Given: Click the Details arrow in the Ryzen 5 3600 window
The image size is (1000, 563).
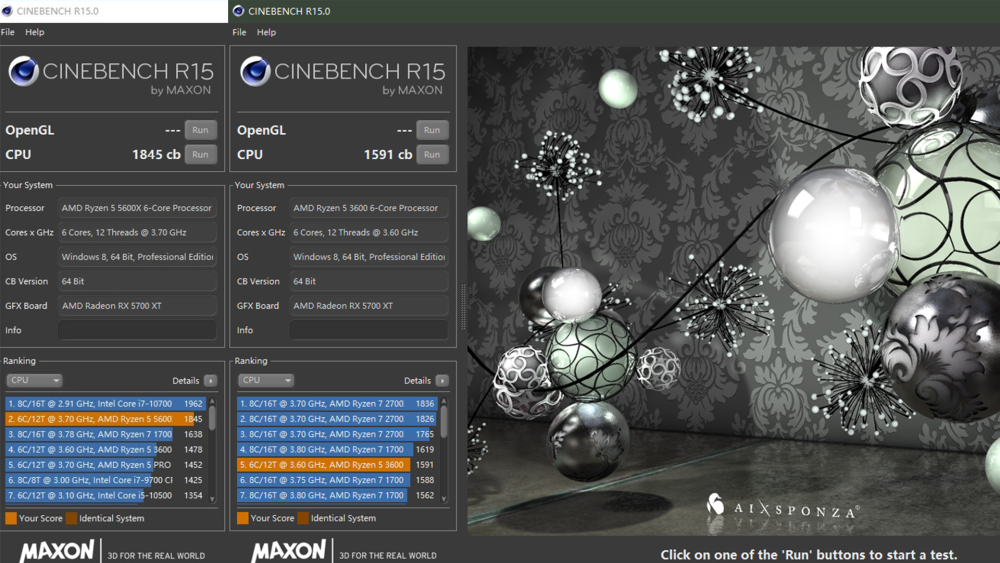Looking at the screenshot, I should pyautogui.click(x=442, y=381).
